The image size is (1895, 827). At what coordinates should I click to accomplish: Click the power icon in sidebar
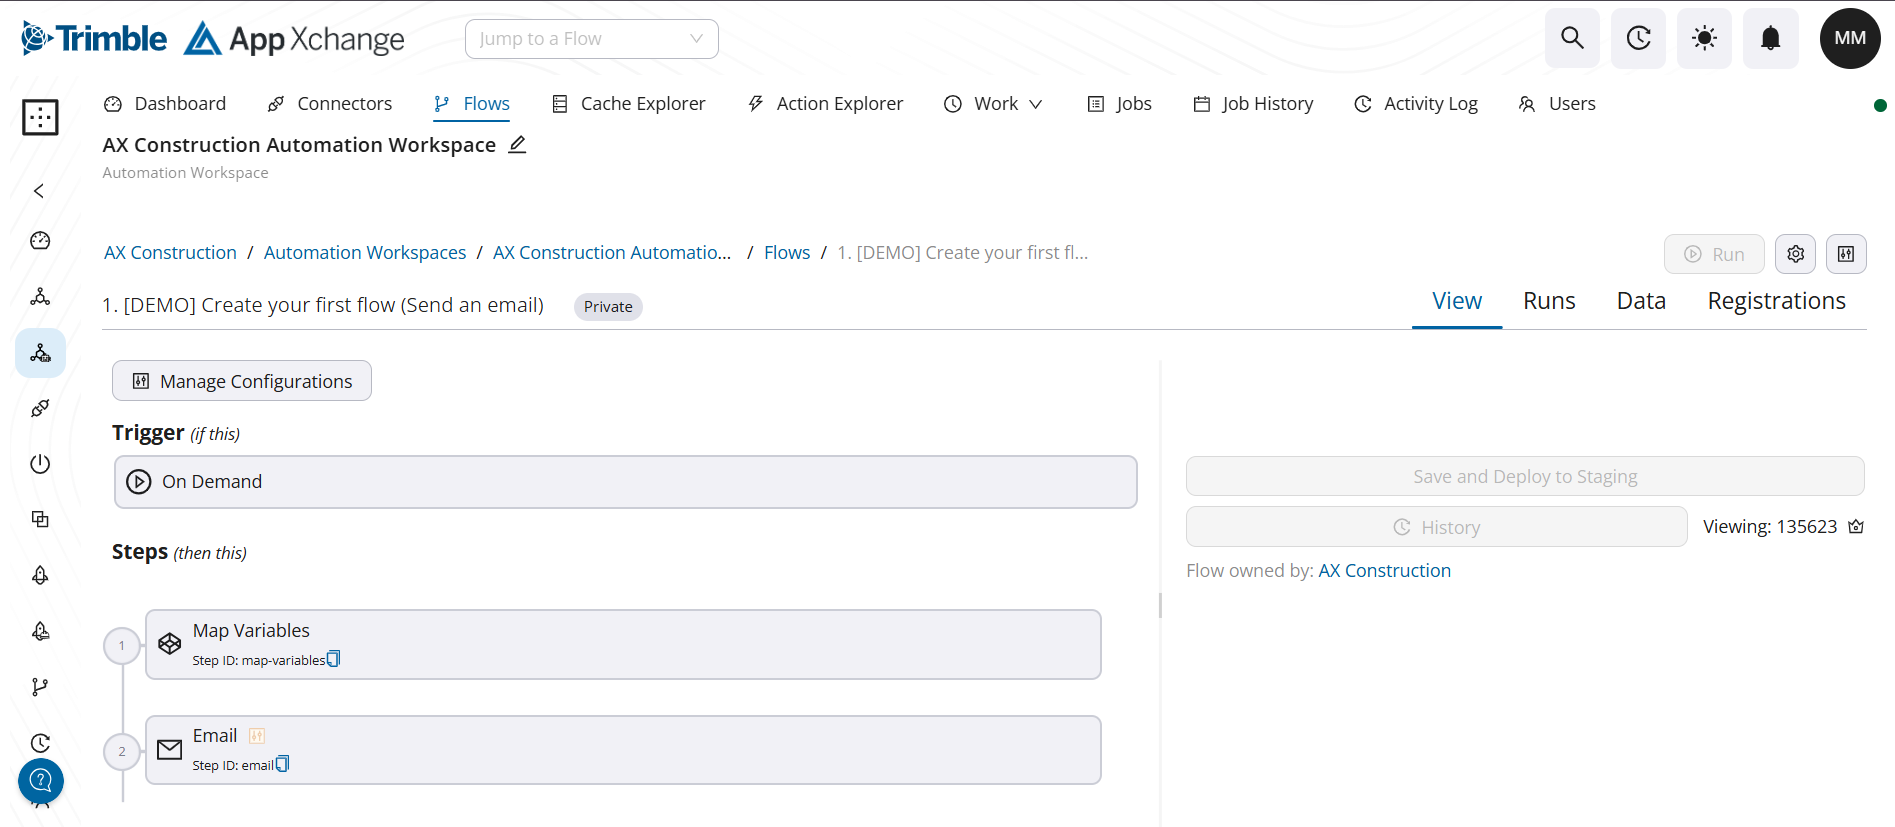[x=40, y=464]
